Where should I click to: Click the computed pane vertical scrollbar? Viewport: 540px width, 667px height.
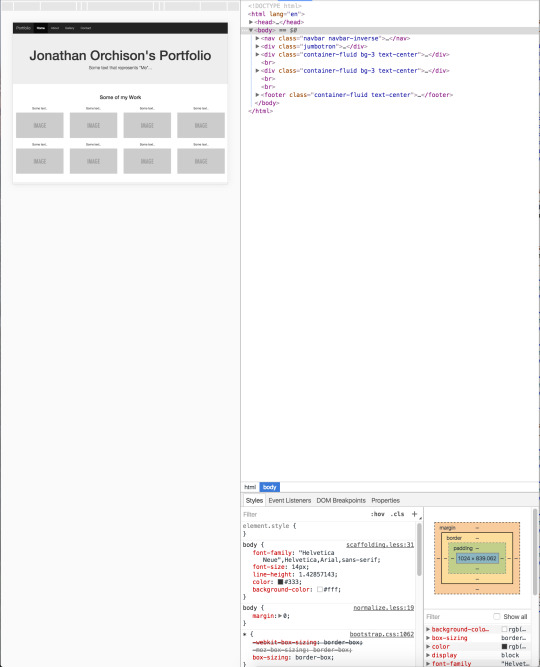coord(535,552)
